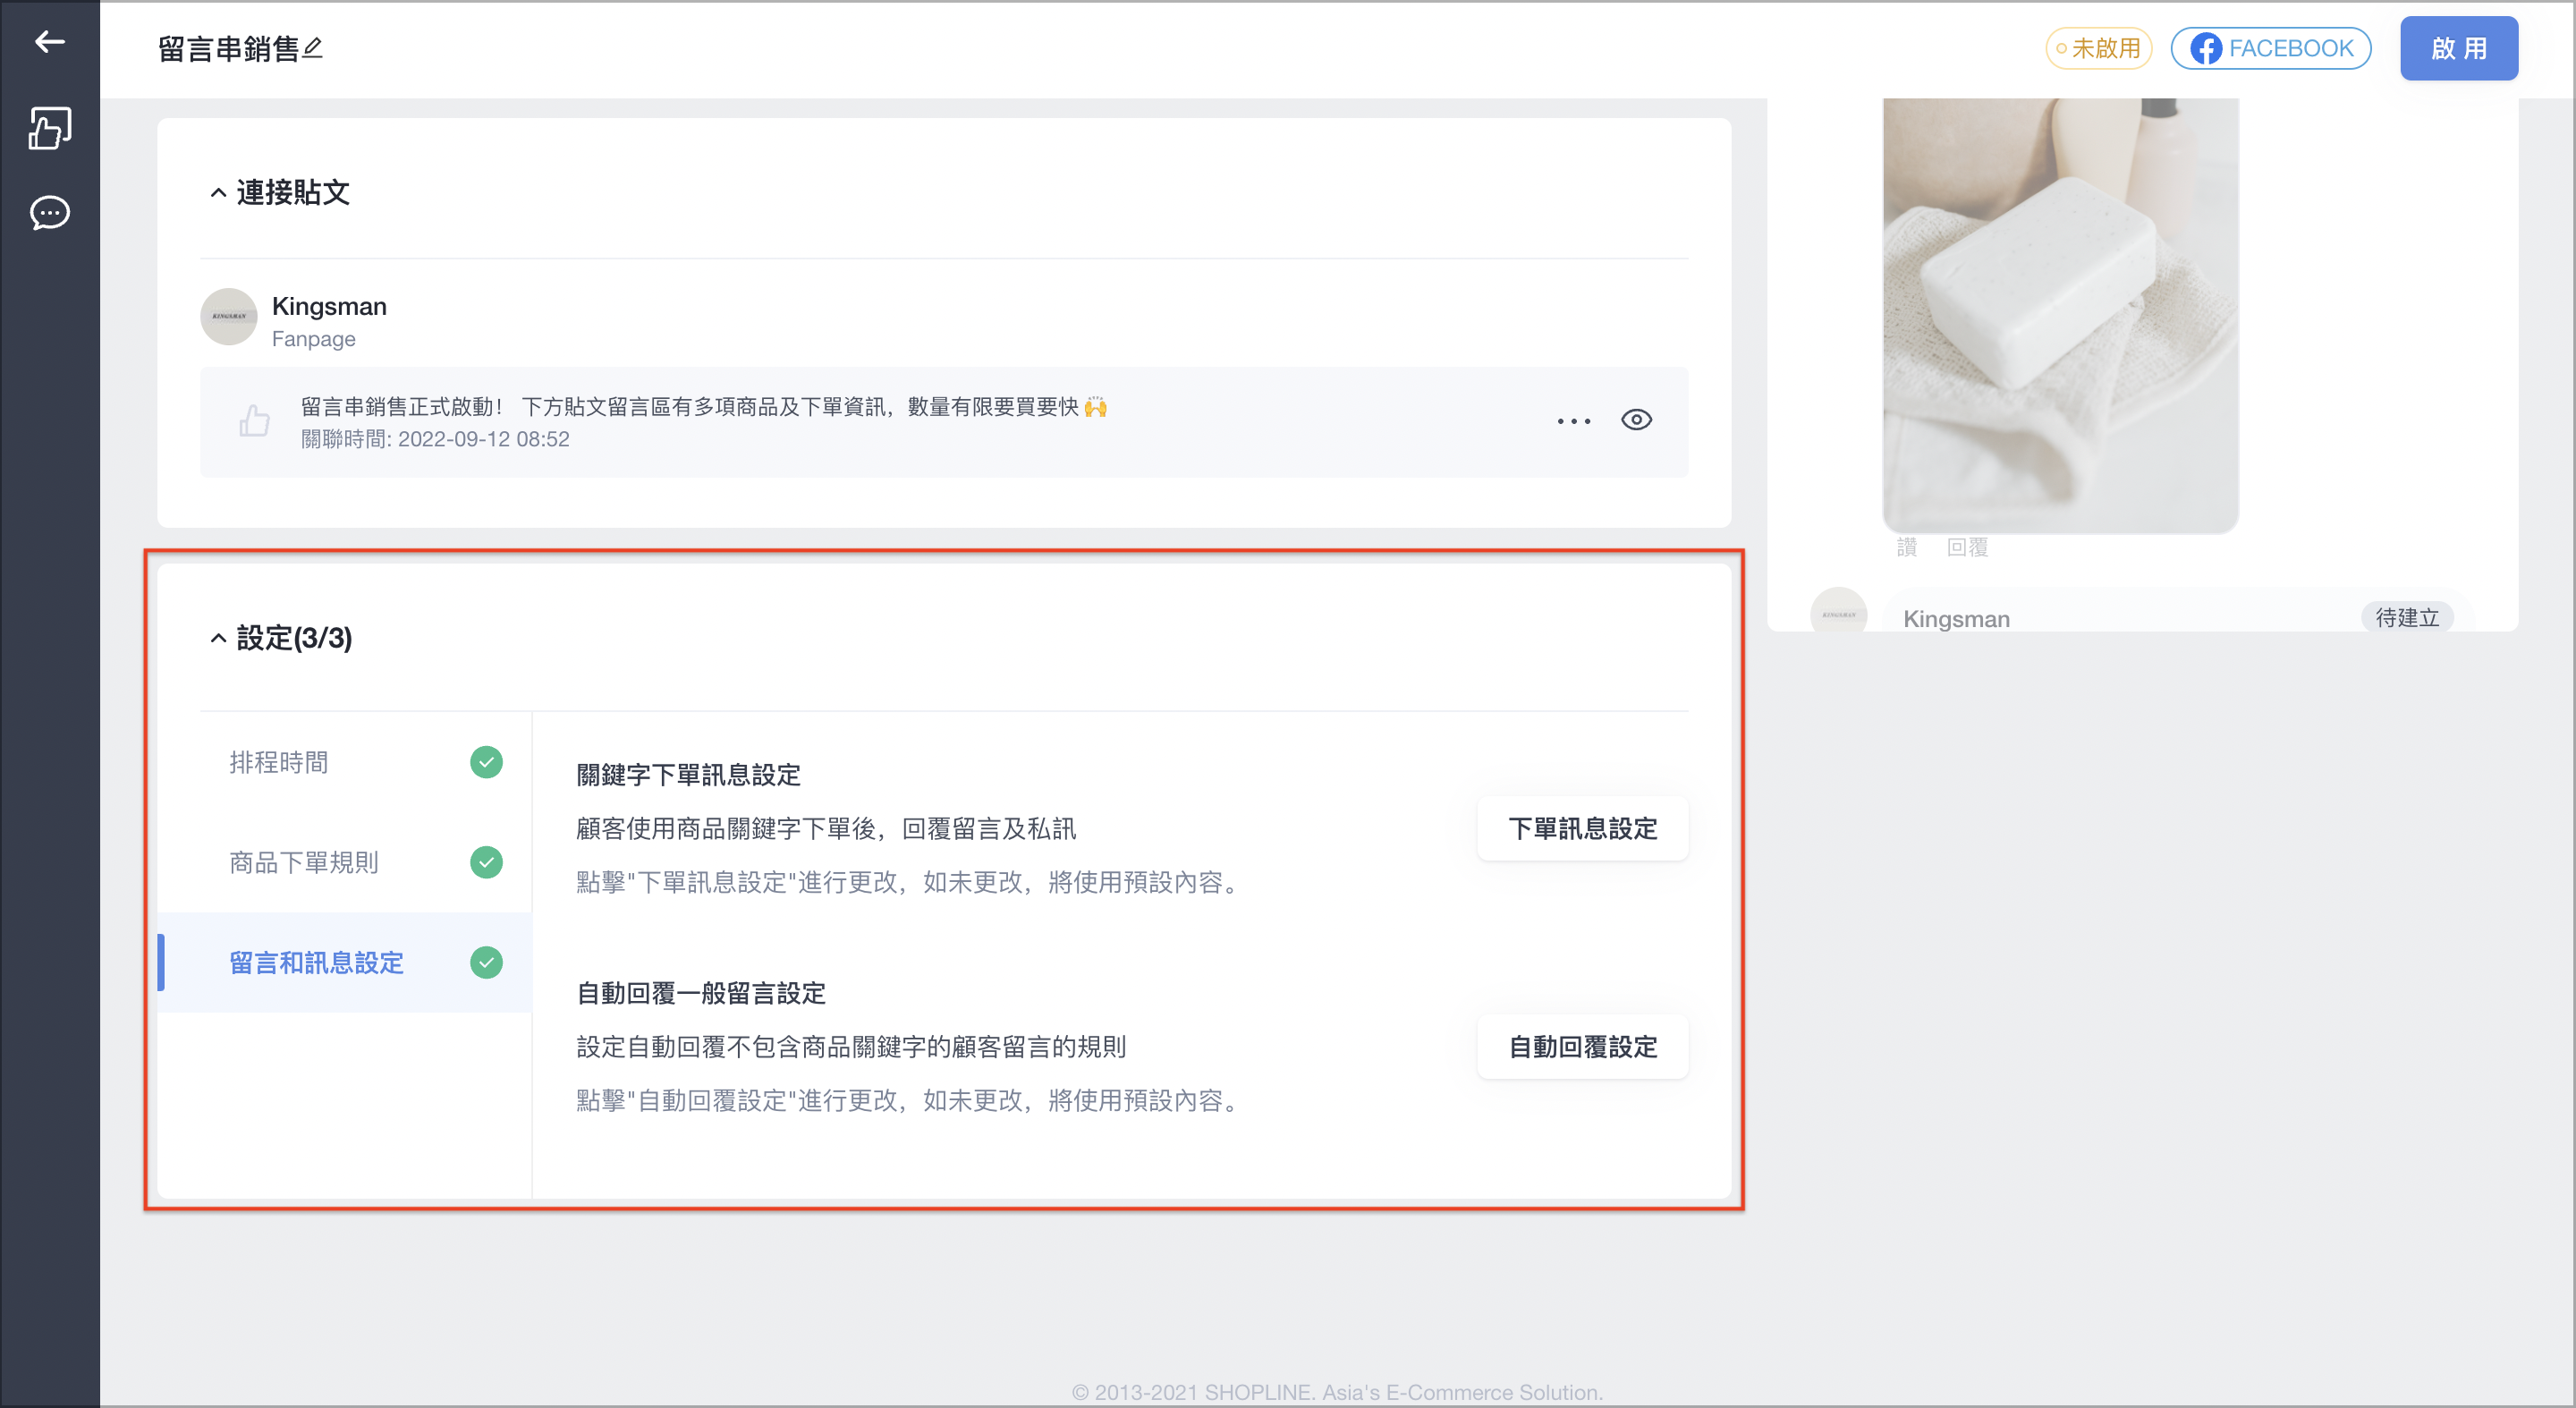The image size is (2576, 1408).
Task: Select the 排程時間 tab
Action: [345, 762]
